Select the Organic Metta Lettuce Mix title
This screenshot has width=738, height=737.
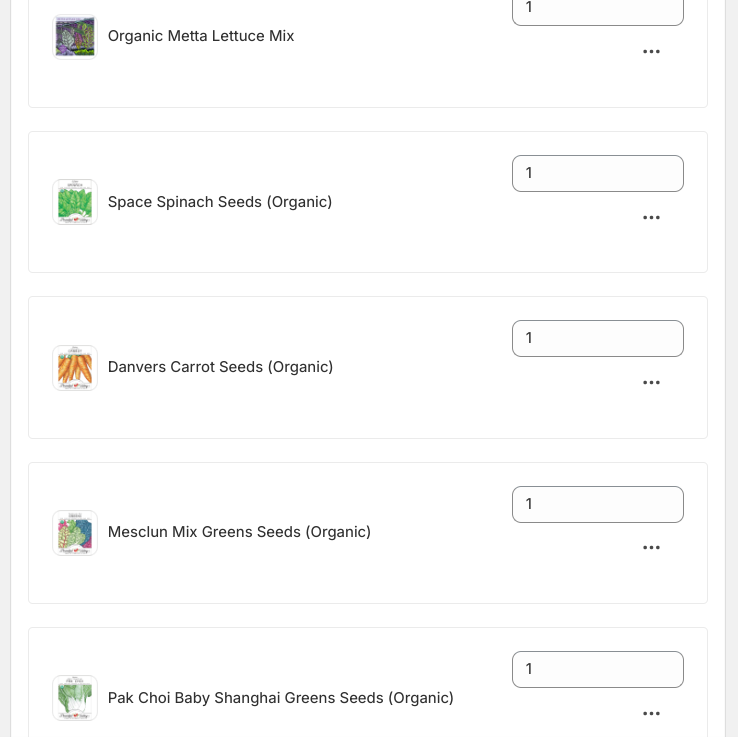pyautogui.click(x=201, y=36)
